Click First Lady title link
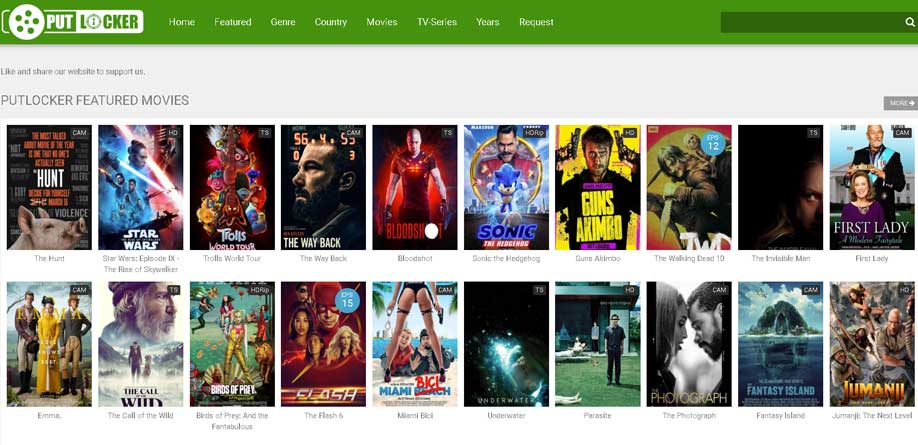This screenshot has width=918, height=445. pos(872,258)
